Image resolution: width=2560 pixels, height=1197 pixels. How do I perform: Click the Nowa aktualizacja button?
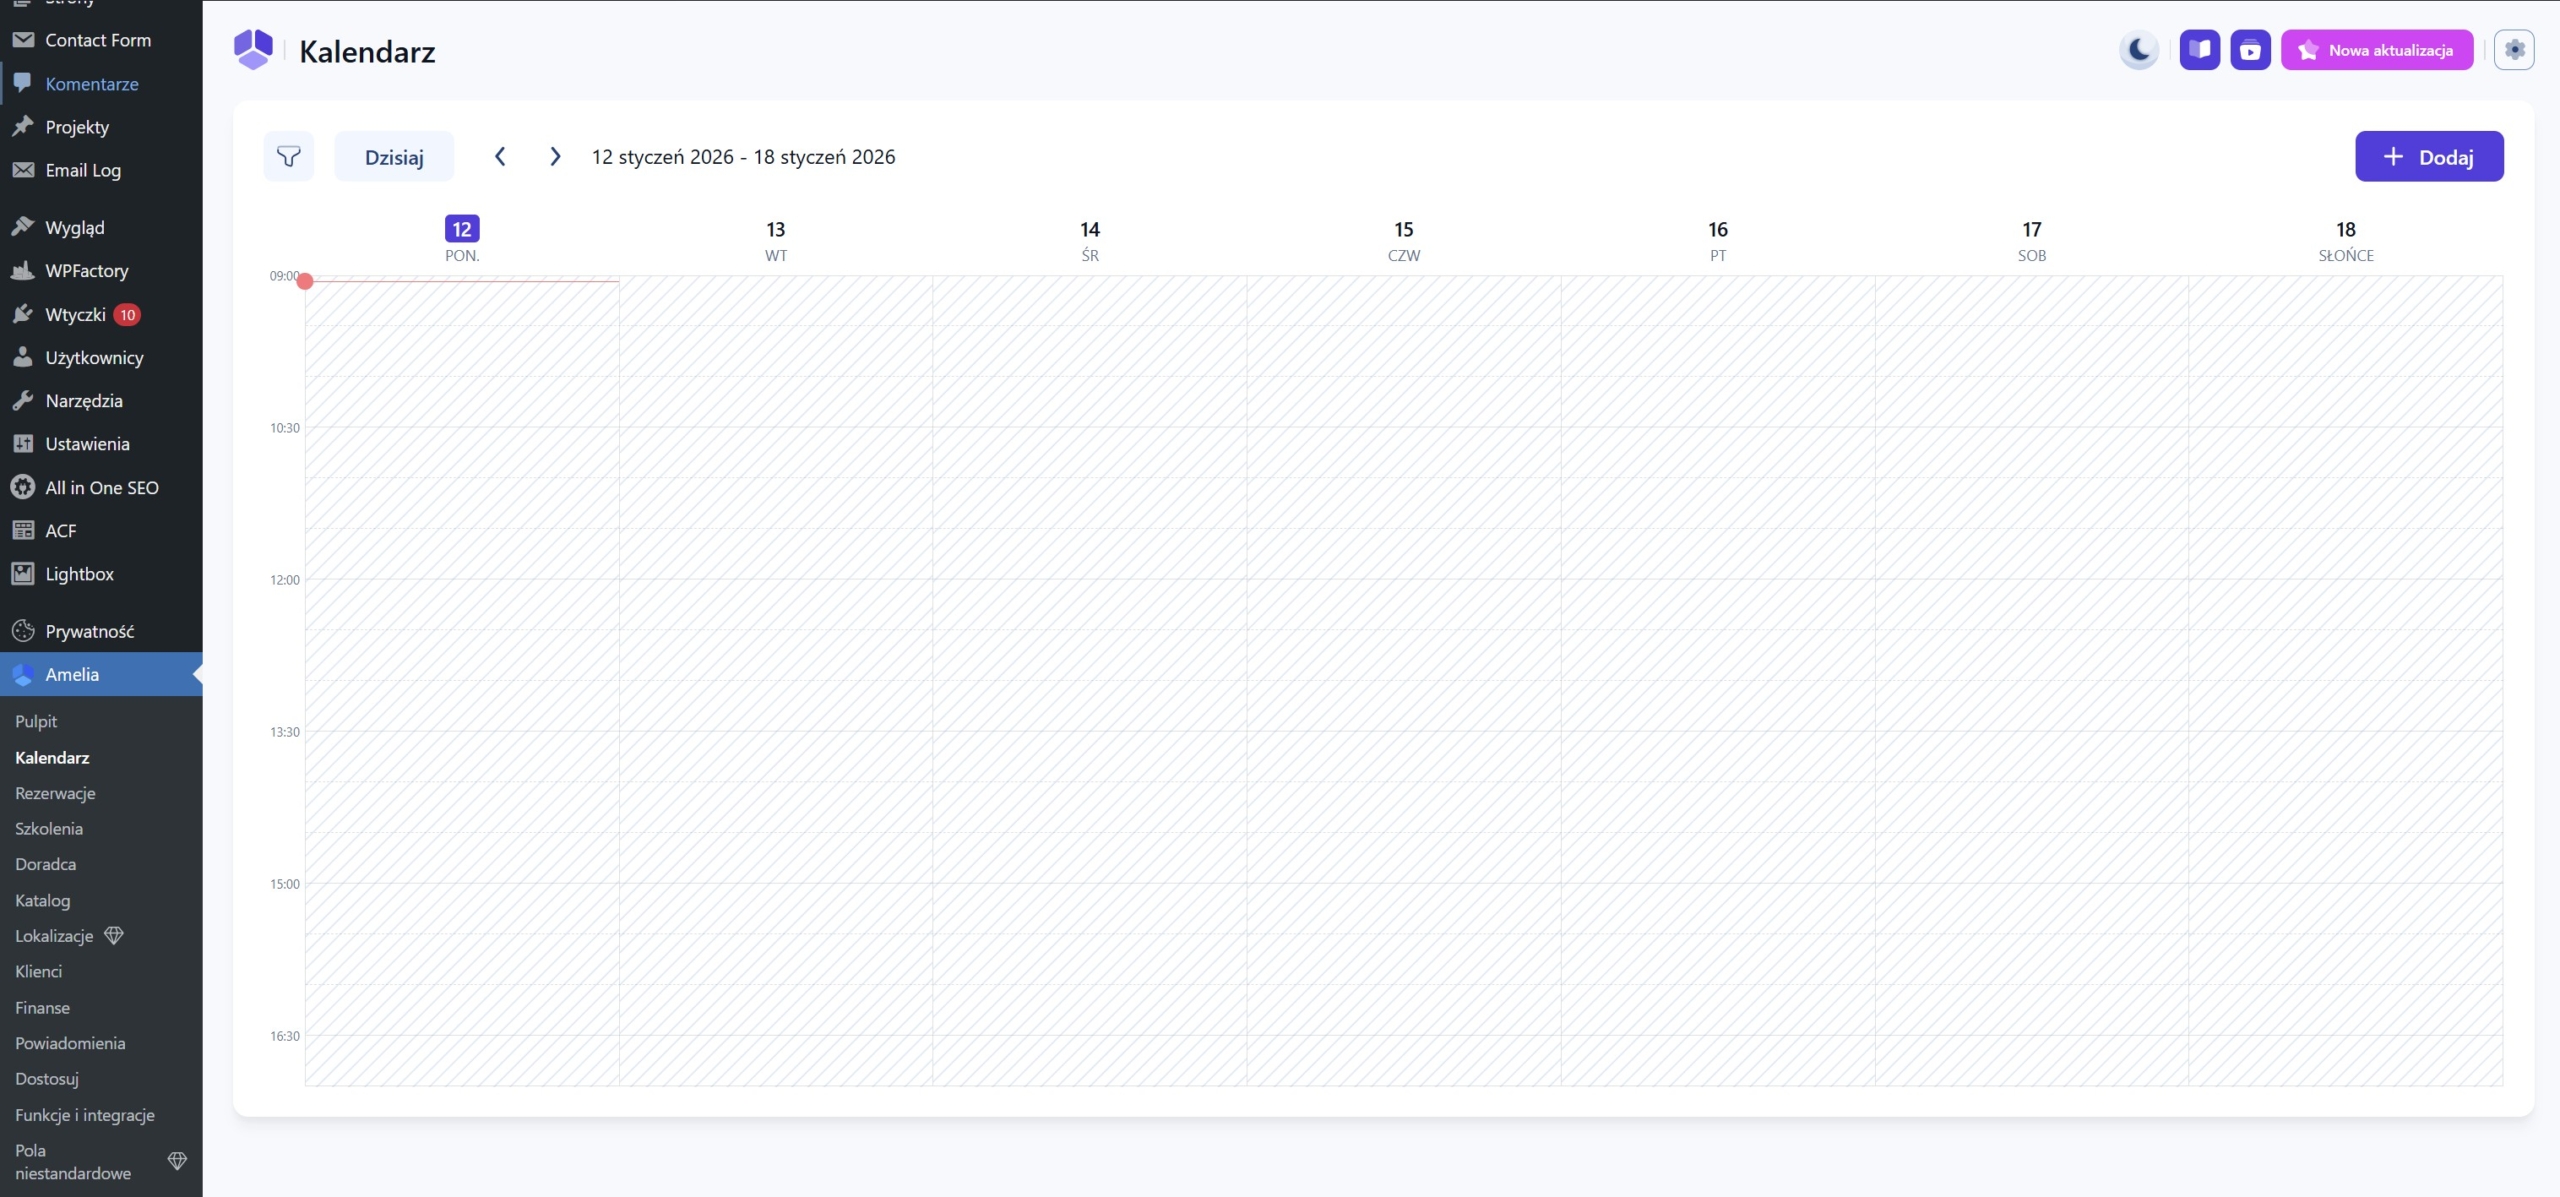pos(2376,50)
